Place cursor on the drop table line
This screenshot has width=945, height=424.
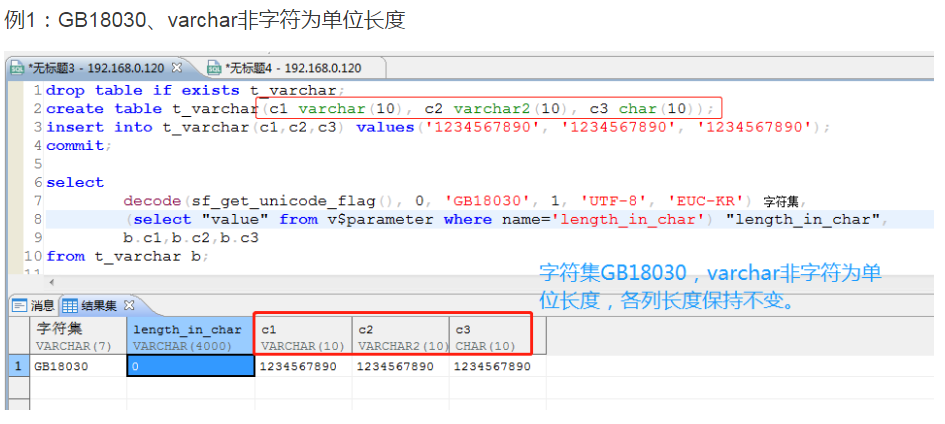(x=194, y=91)
